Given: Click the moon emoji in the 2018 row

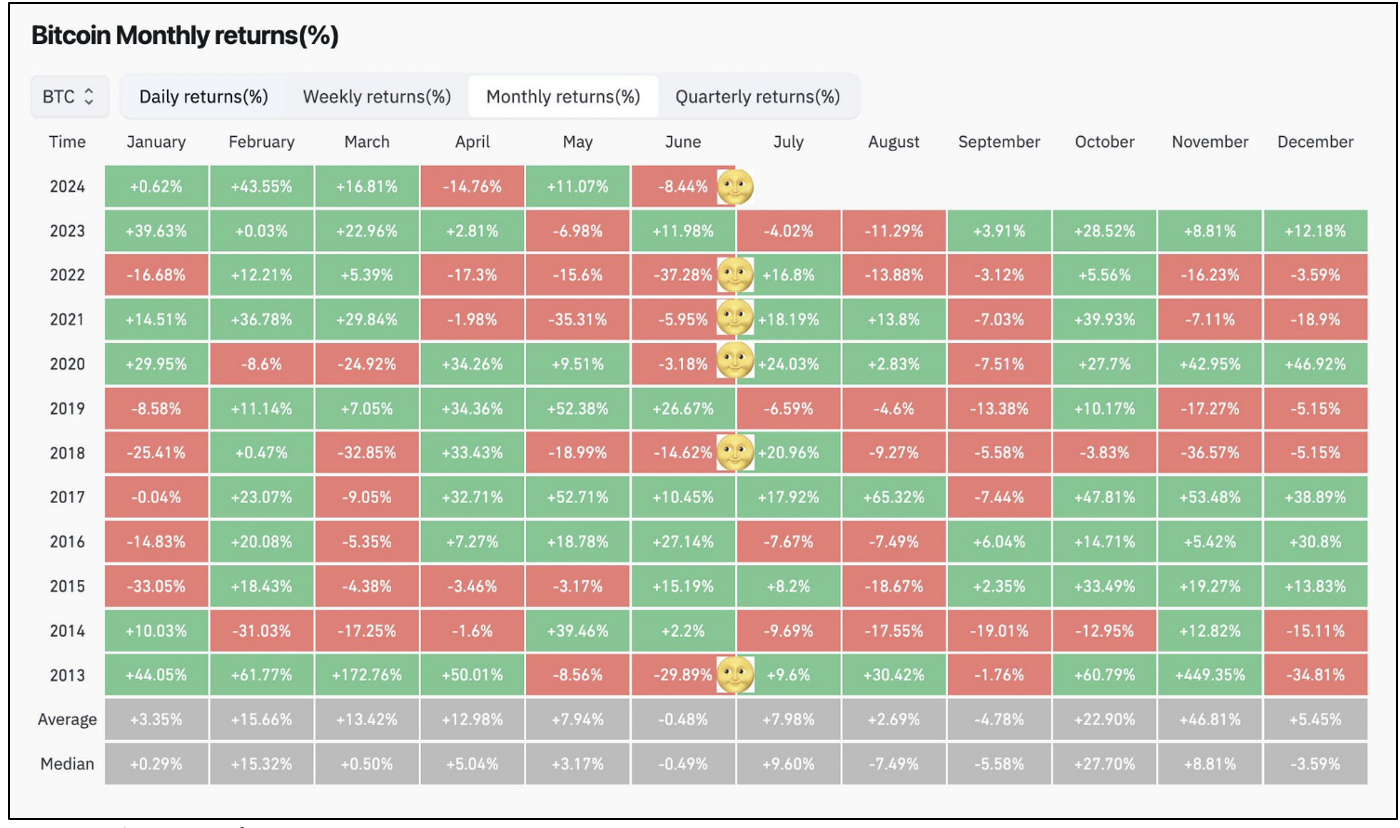Looking at the screenshot, I should (735, 453).
